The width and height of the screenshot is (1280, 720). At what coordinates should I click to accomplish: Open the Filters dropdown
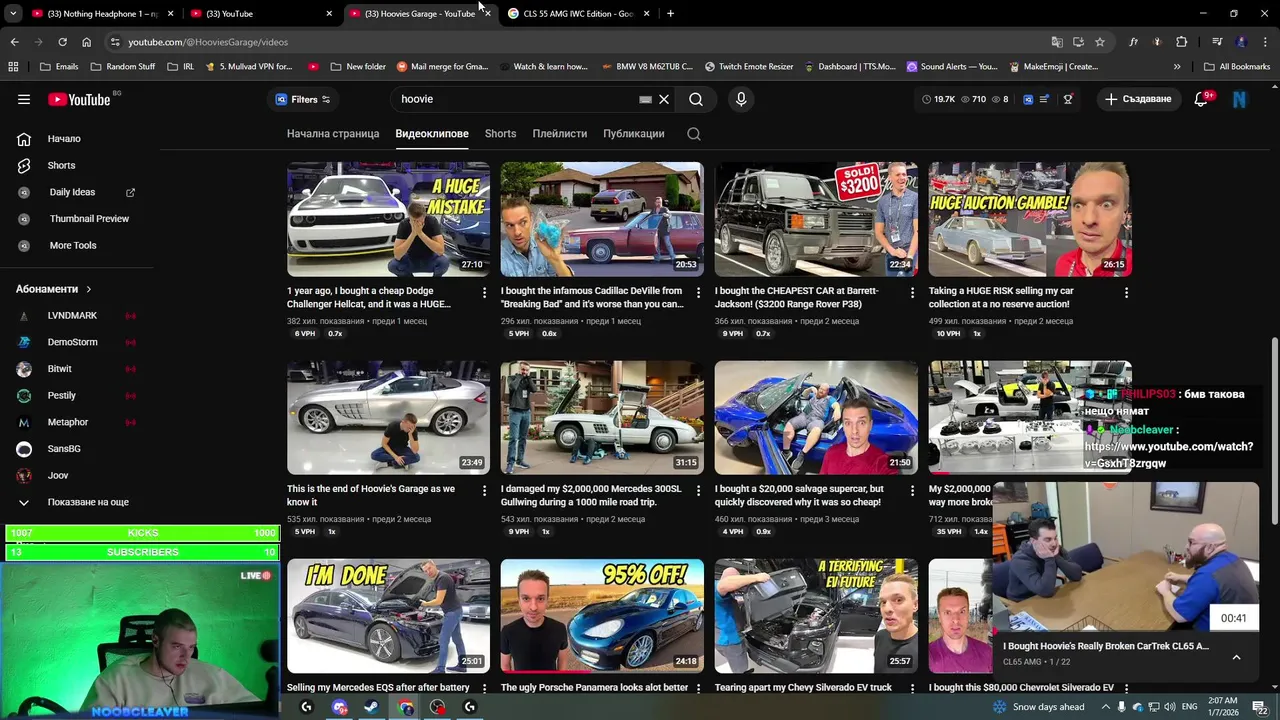point(303,99)
